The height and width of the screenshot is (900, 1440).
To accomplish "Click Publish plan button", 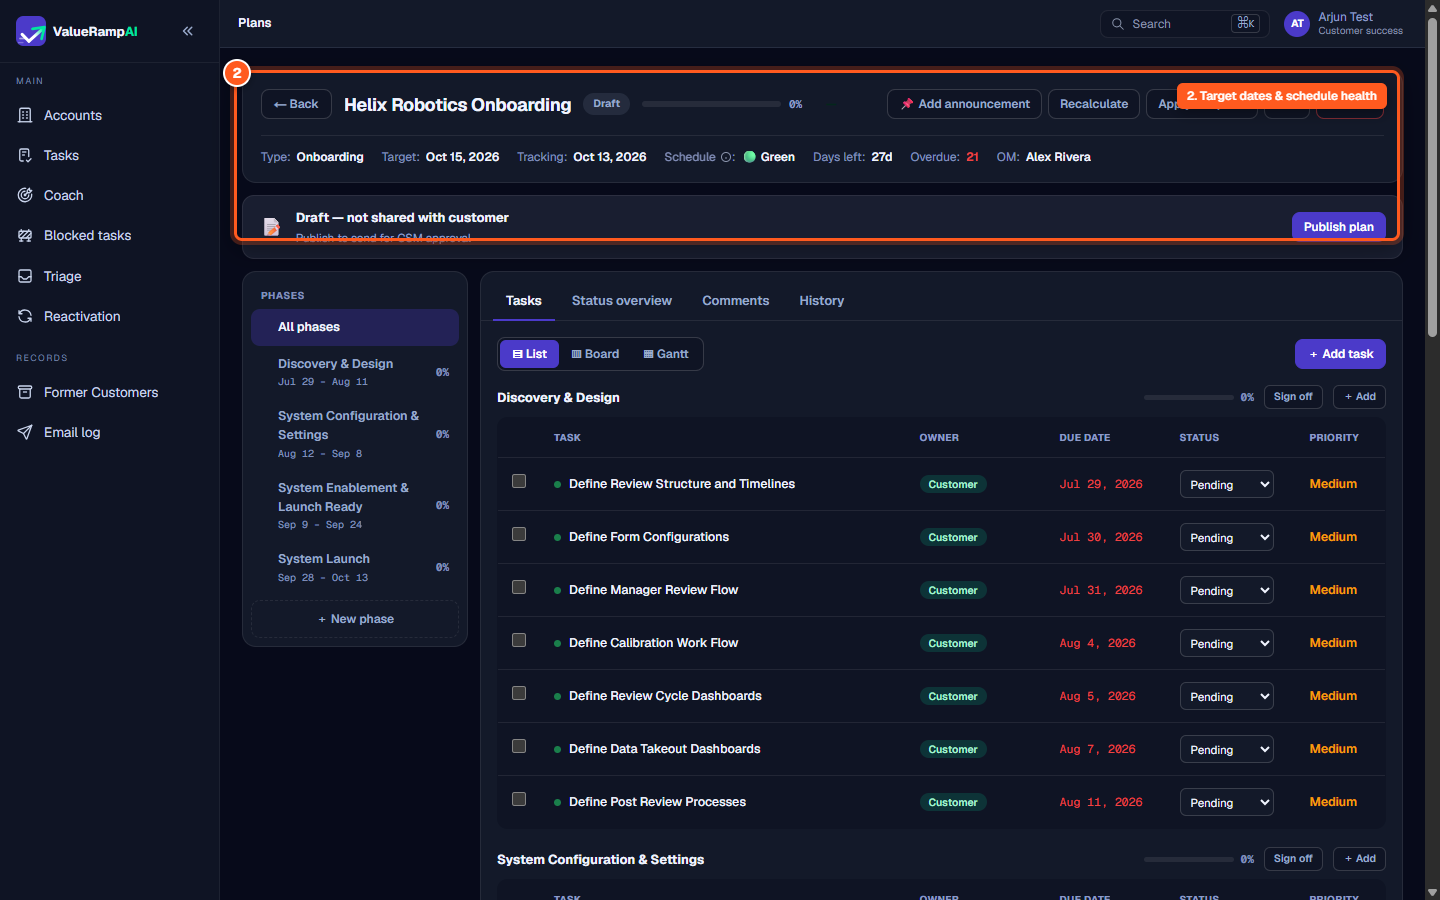I will point(1338,227).
